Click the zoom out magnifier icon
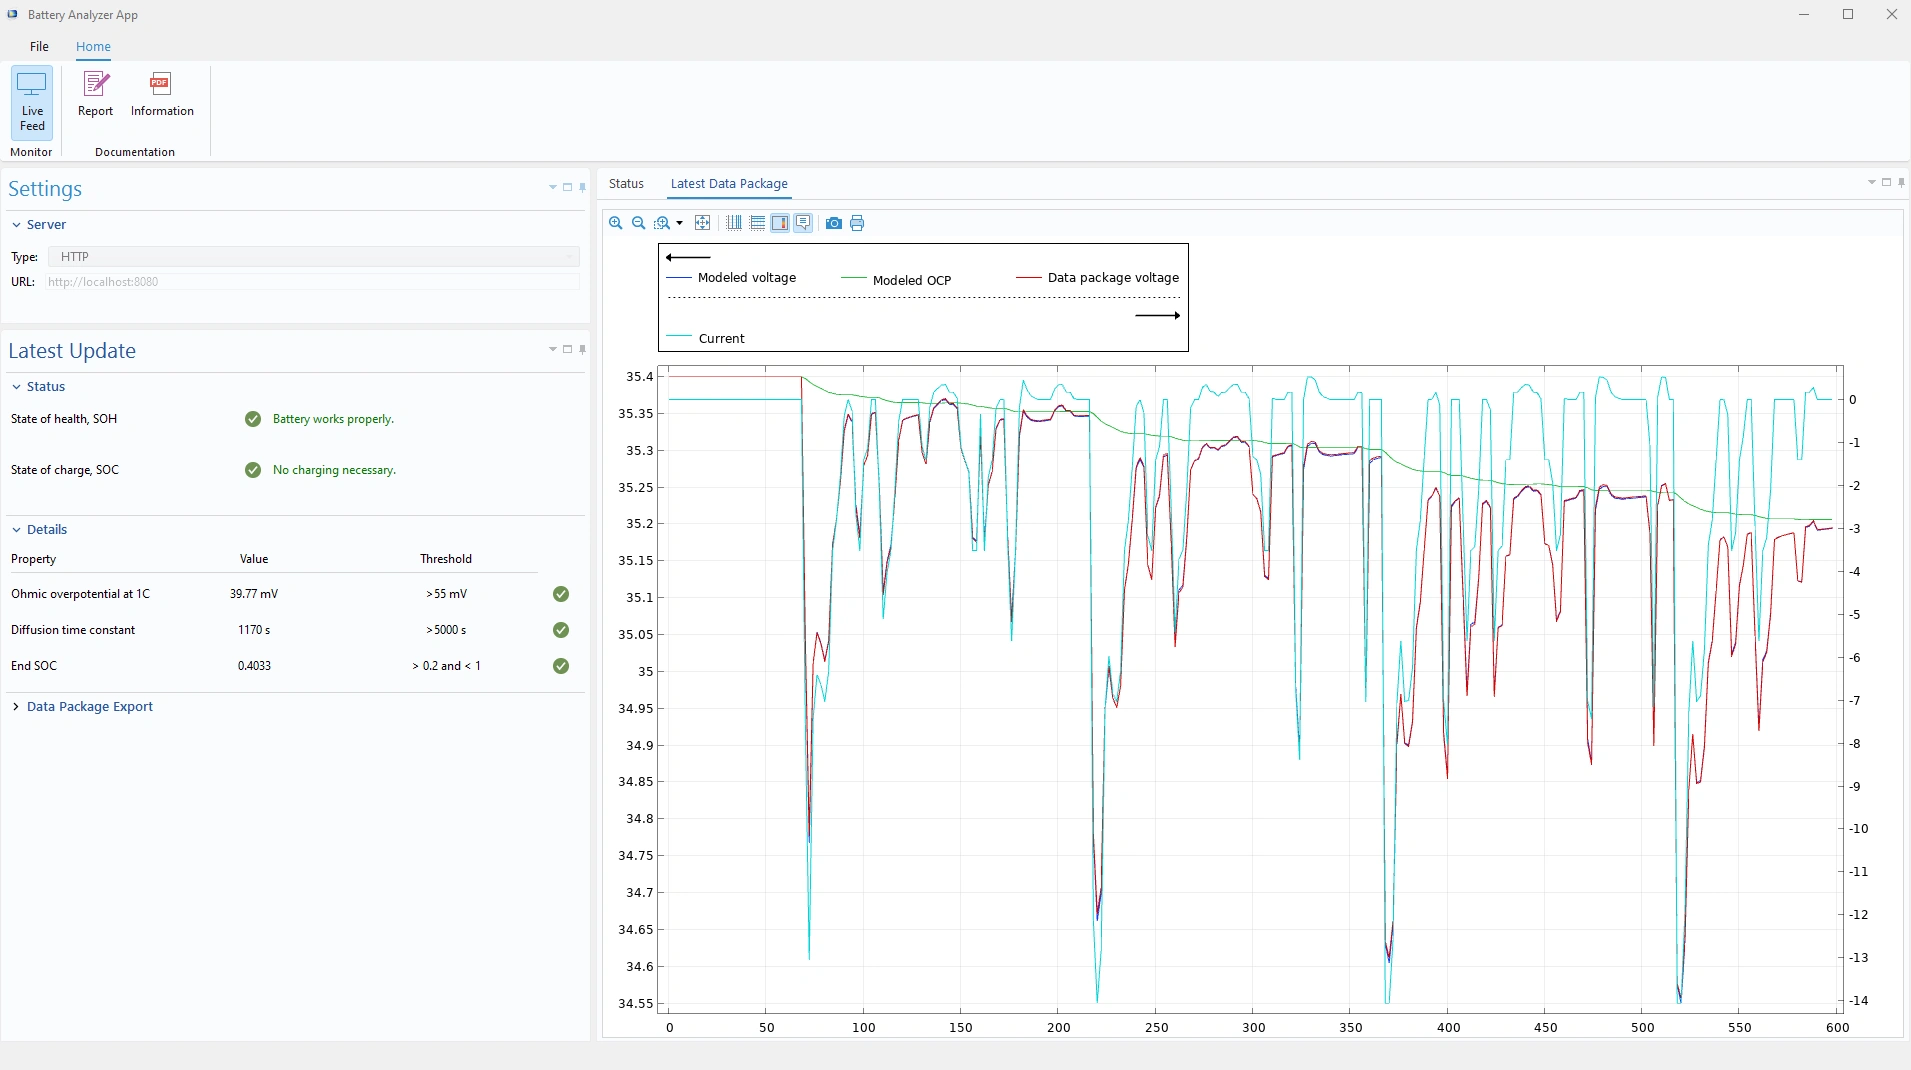1911x1070 pixels. pyautogui.click(x=639, y=223)
